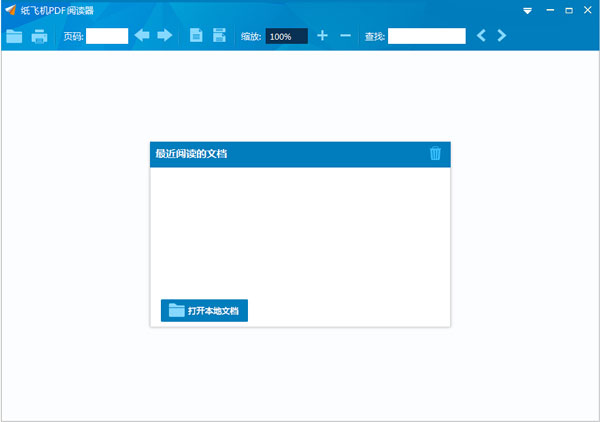
Task: Focus the 查找 search text field
Action: (427, 36)
